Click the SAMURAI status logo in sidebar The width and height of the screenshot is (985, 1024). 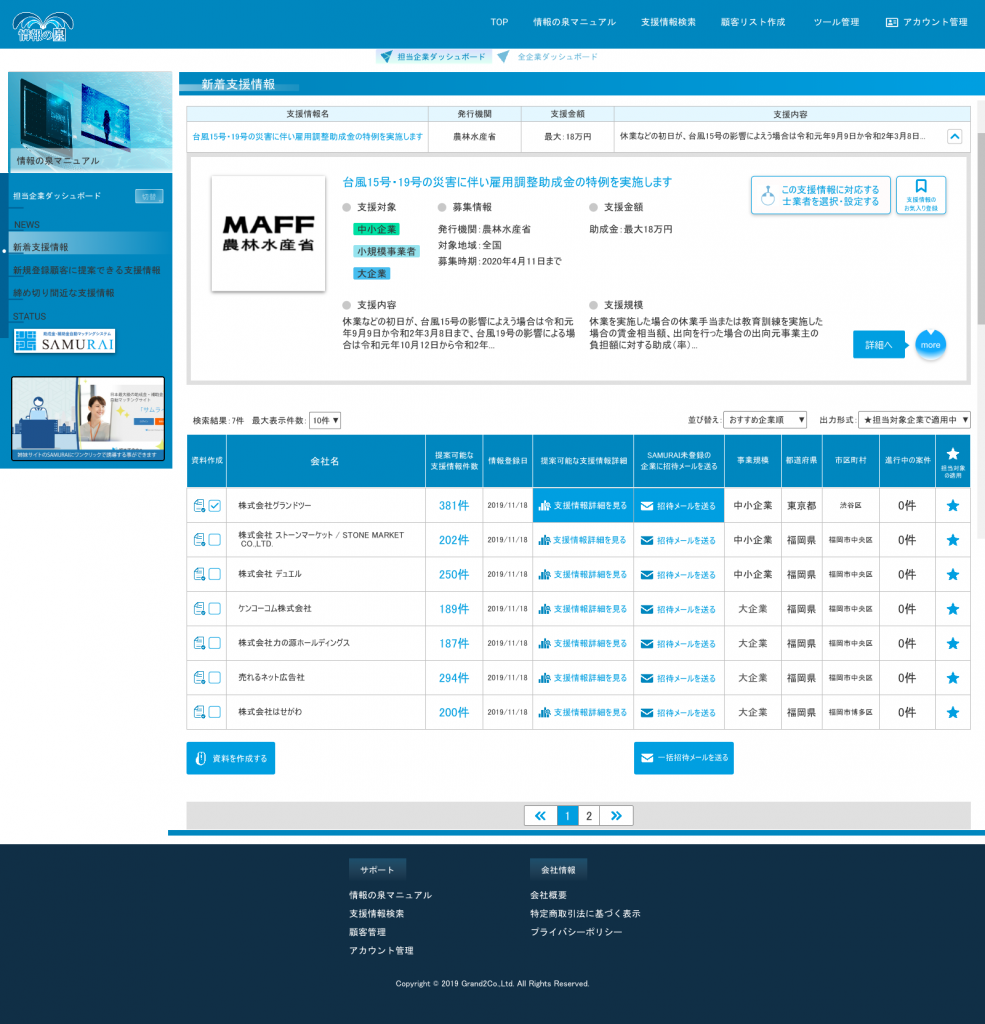coord(65,342)
